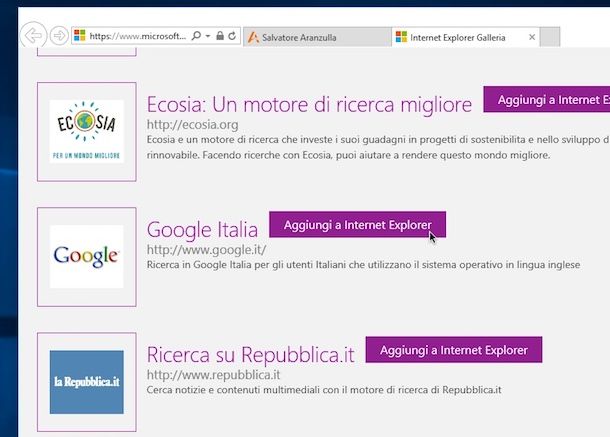Click the la Repubblica.it logo thumbnail

click(87, 382)
